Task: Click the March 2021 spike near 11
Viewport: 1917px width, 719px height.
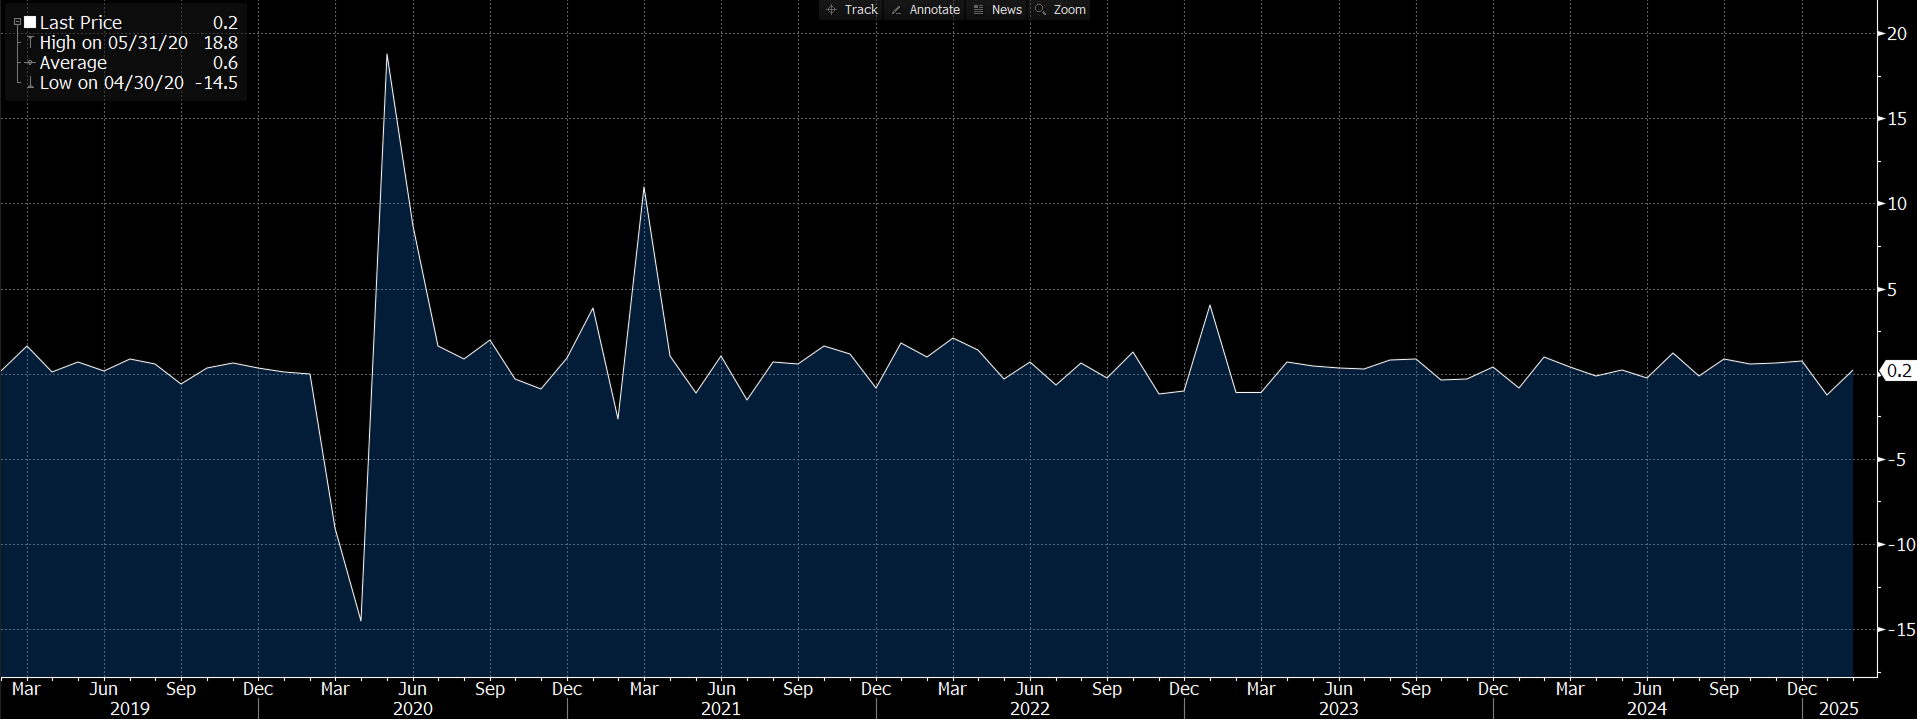Action: [644, 187]
